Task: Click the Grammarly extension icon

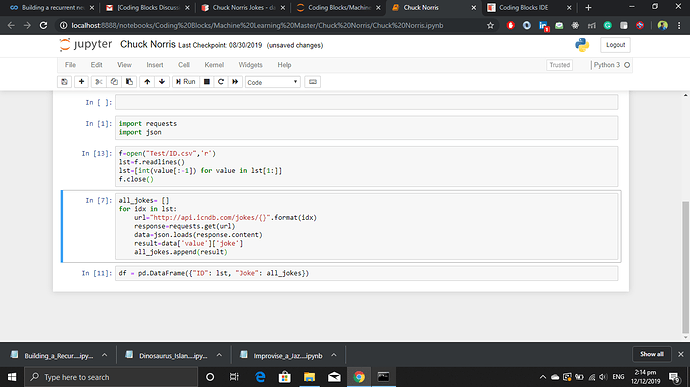Action: [x=607, y=26]
